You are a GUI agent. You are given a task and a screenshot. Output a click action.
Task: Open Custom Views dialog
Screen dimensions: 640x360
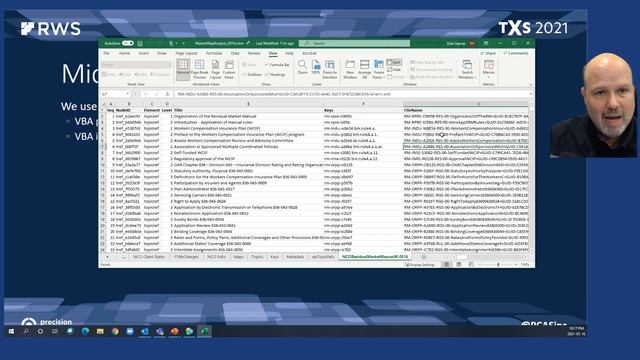229,69
